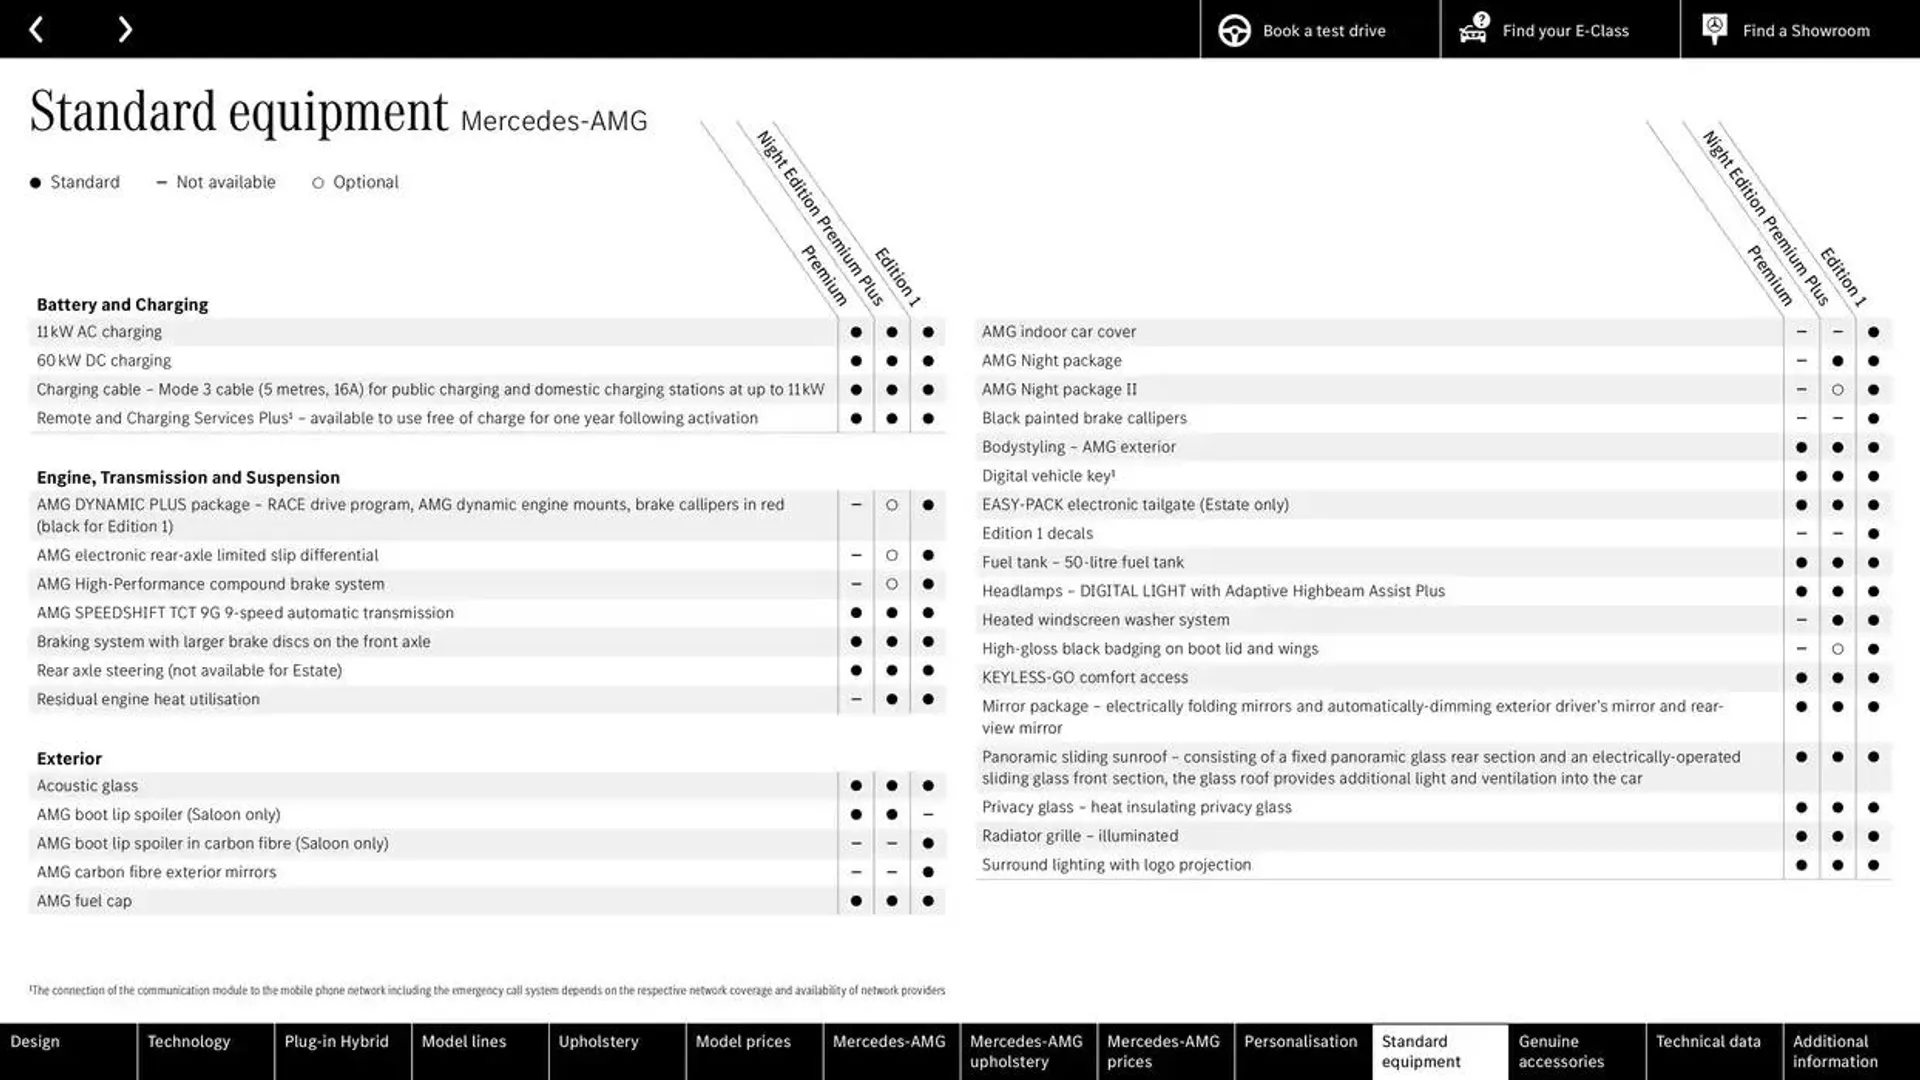1920x1080 pixels.
Task: Click the Find your E-Class icon
Action: (x=1473, y=29)
